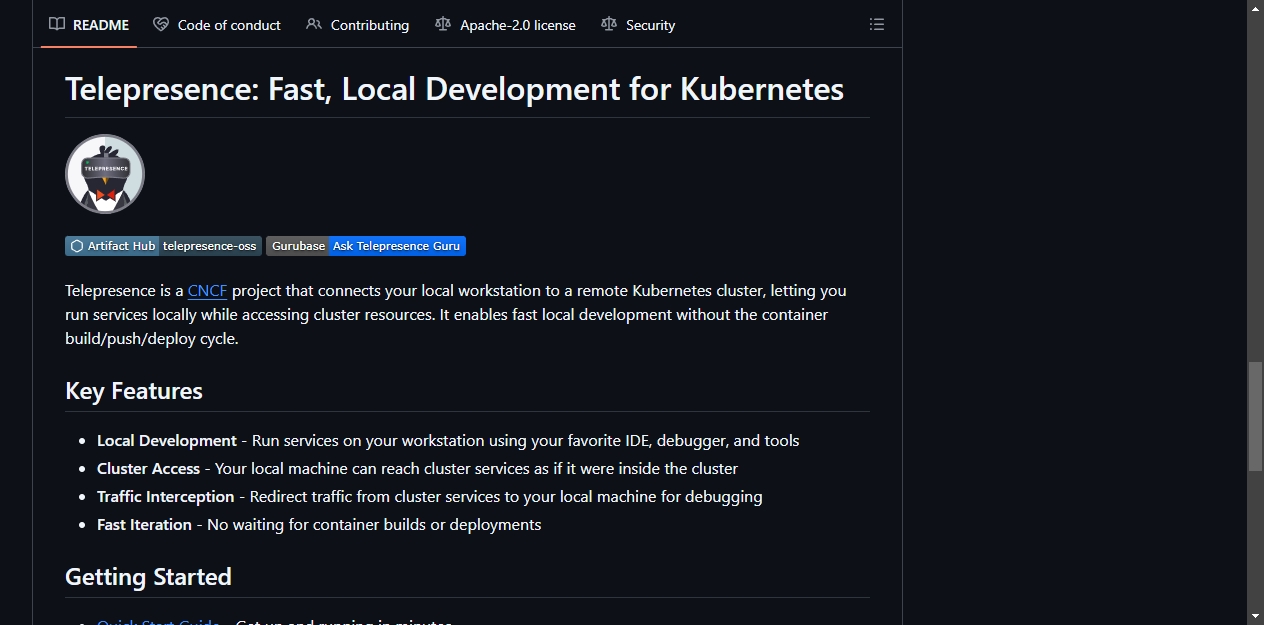The height and width of the screenshot is (625, 1264).
Task: Click the scale icon beside Security
Action: pos(609,25)
